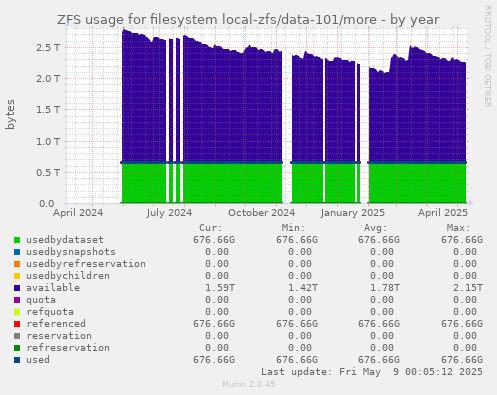Click the April 2025 x-axis label
The height and width of the screenshot is (395, 497).
point(443,213)
